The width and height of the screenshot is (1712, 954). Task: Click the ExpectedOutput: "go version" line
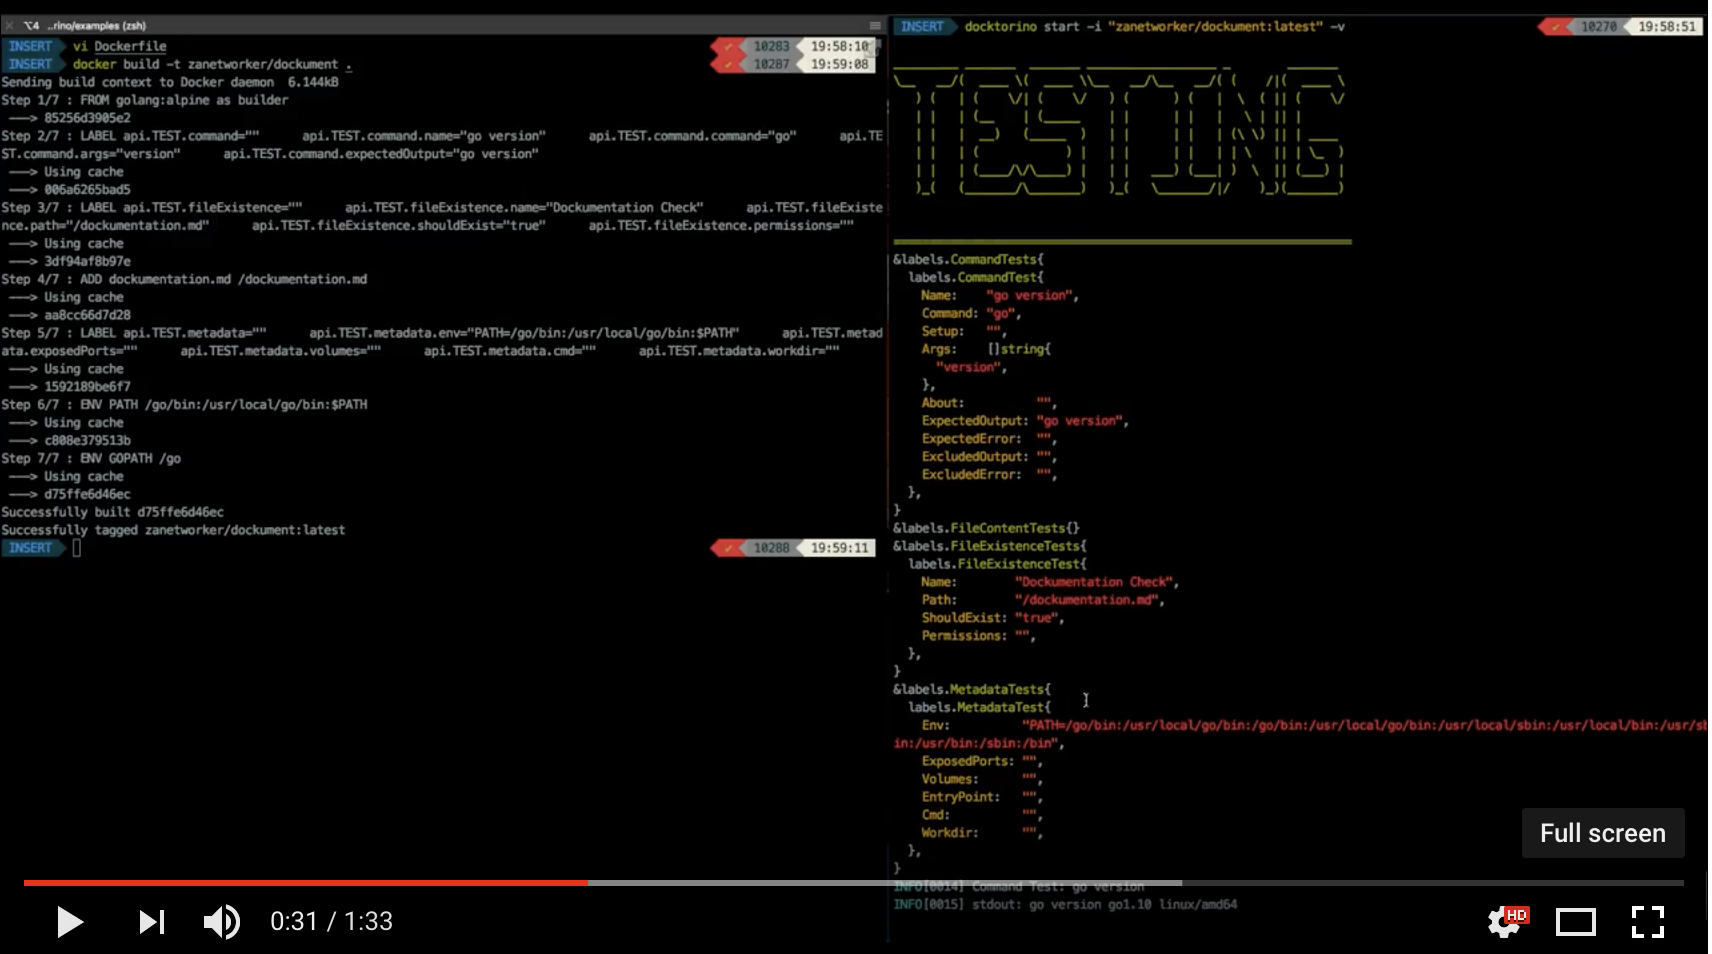click(x=1025, y=421)
